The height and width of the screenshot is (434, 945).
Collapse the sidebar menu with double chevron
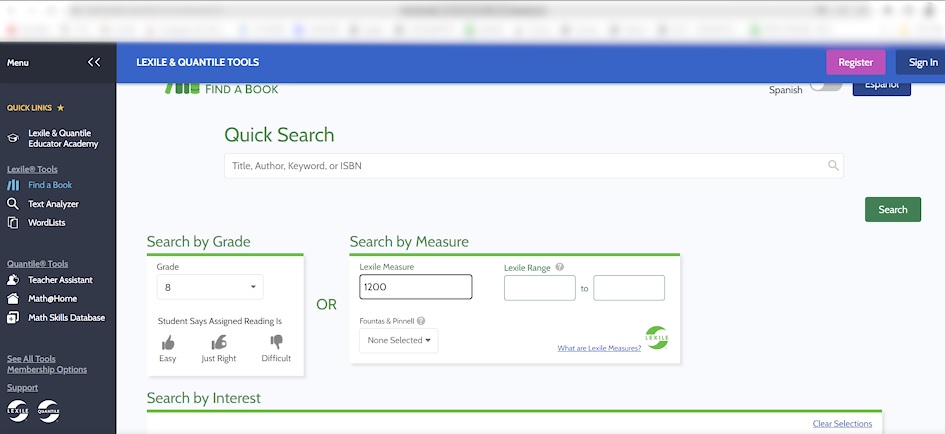[94, 62]
